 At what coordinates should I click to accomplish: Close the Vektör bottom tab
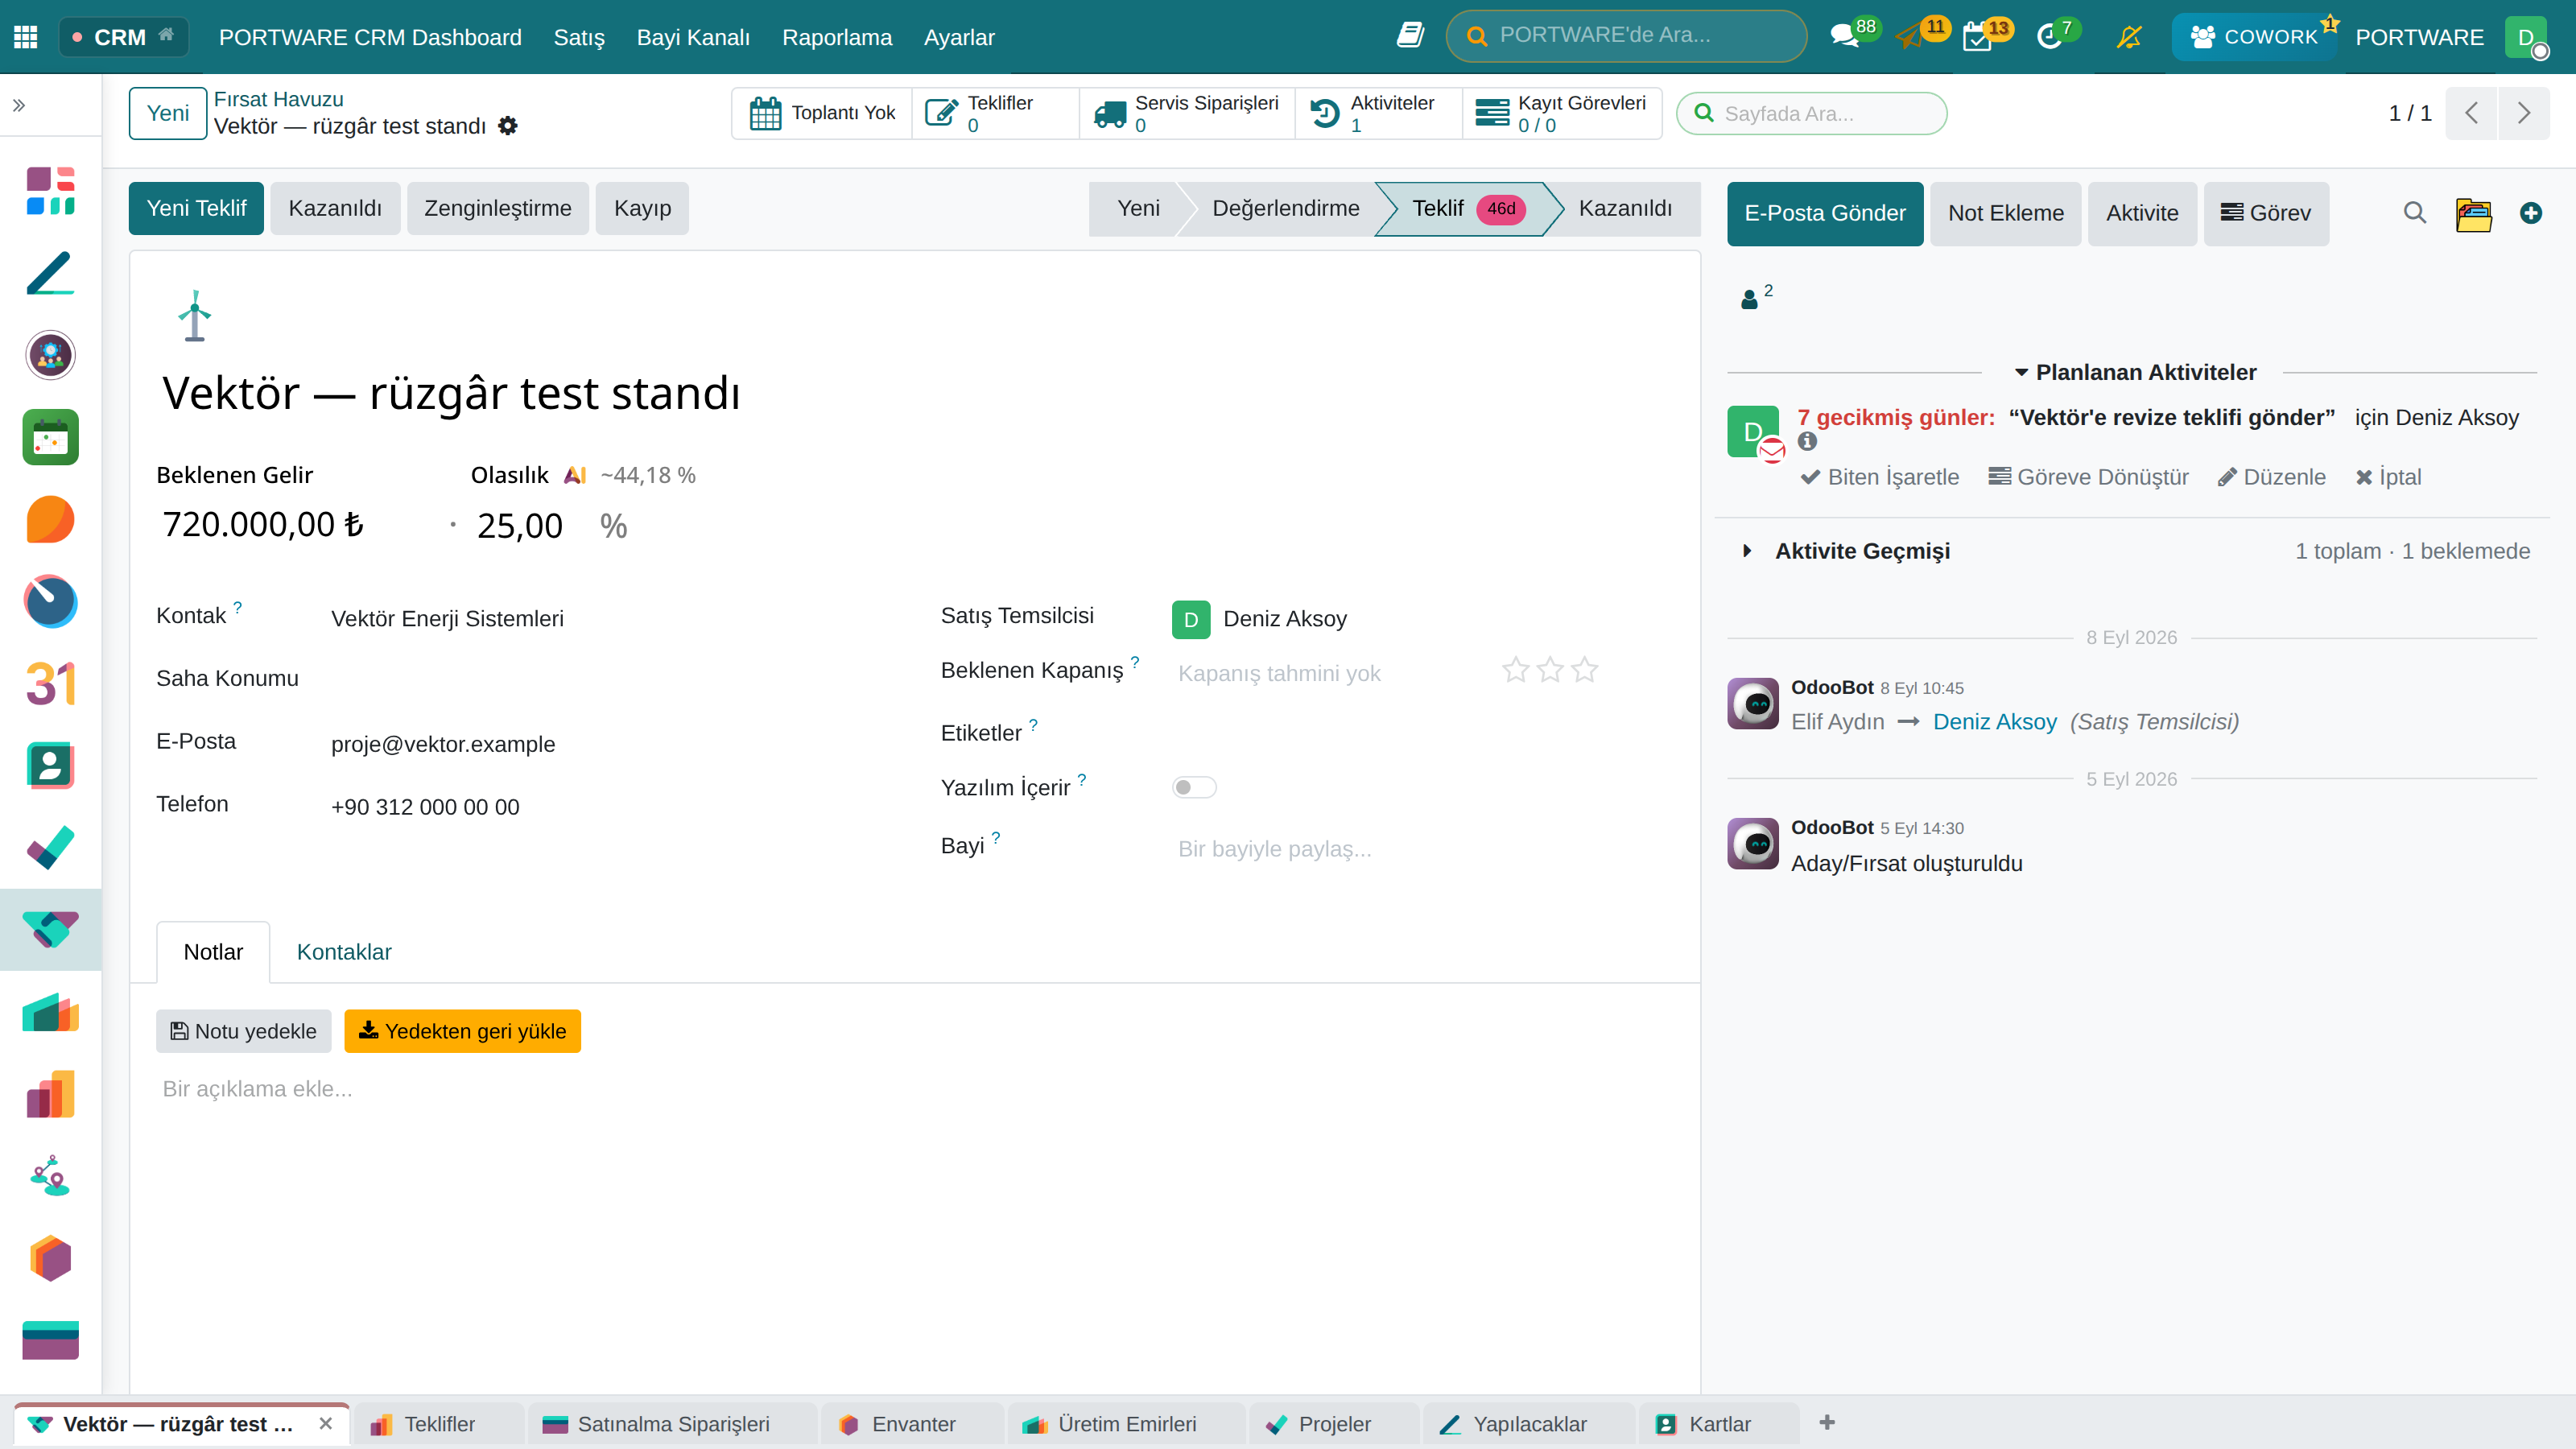click(x=325, y=1424)
